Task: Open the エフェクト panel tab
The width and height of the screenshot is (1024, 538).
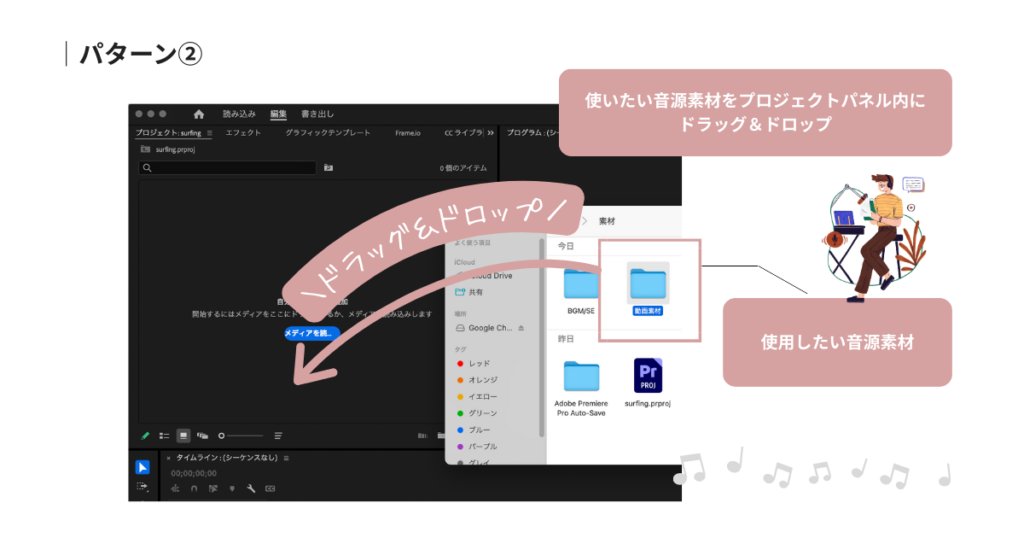Action: pos(243,132)
